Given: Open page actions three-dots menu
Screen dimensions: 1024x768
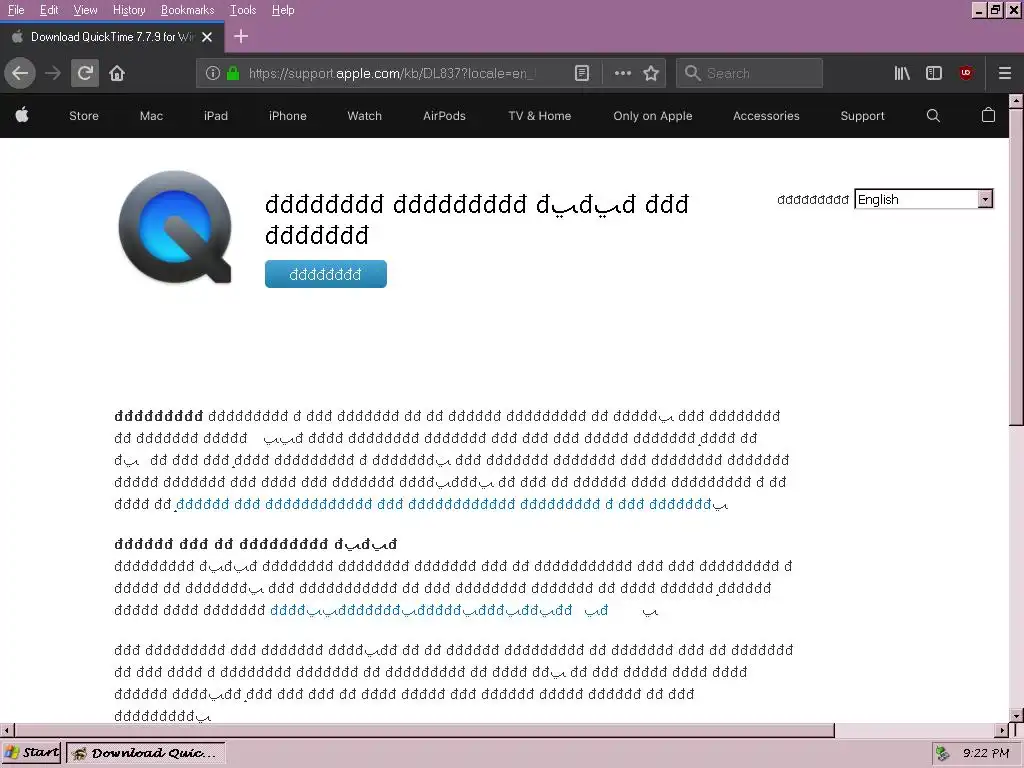Looking at the screenshot, I should pyautogui.click(x=623, y=73).
